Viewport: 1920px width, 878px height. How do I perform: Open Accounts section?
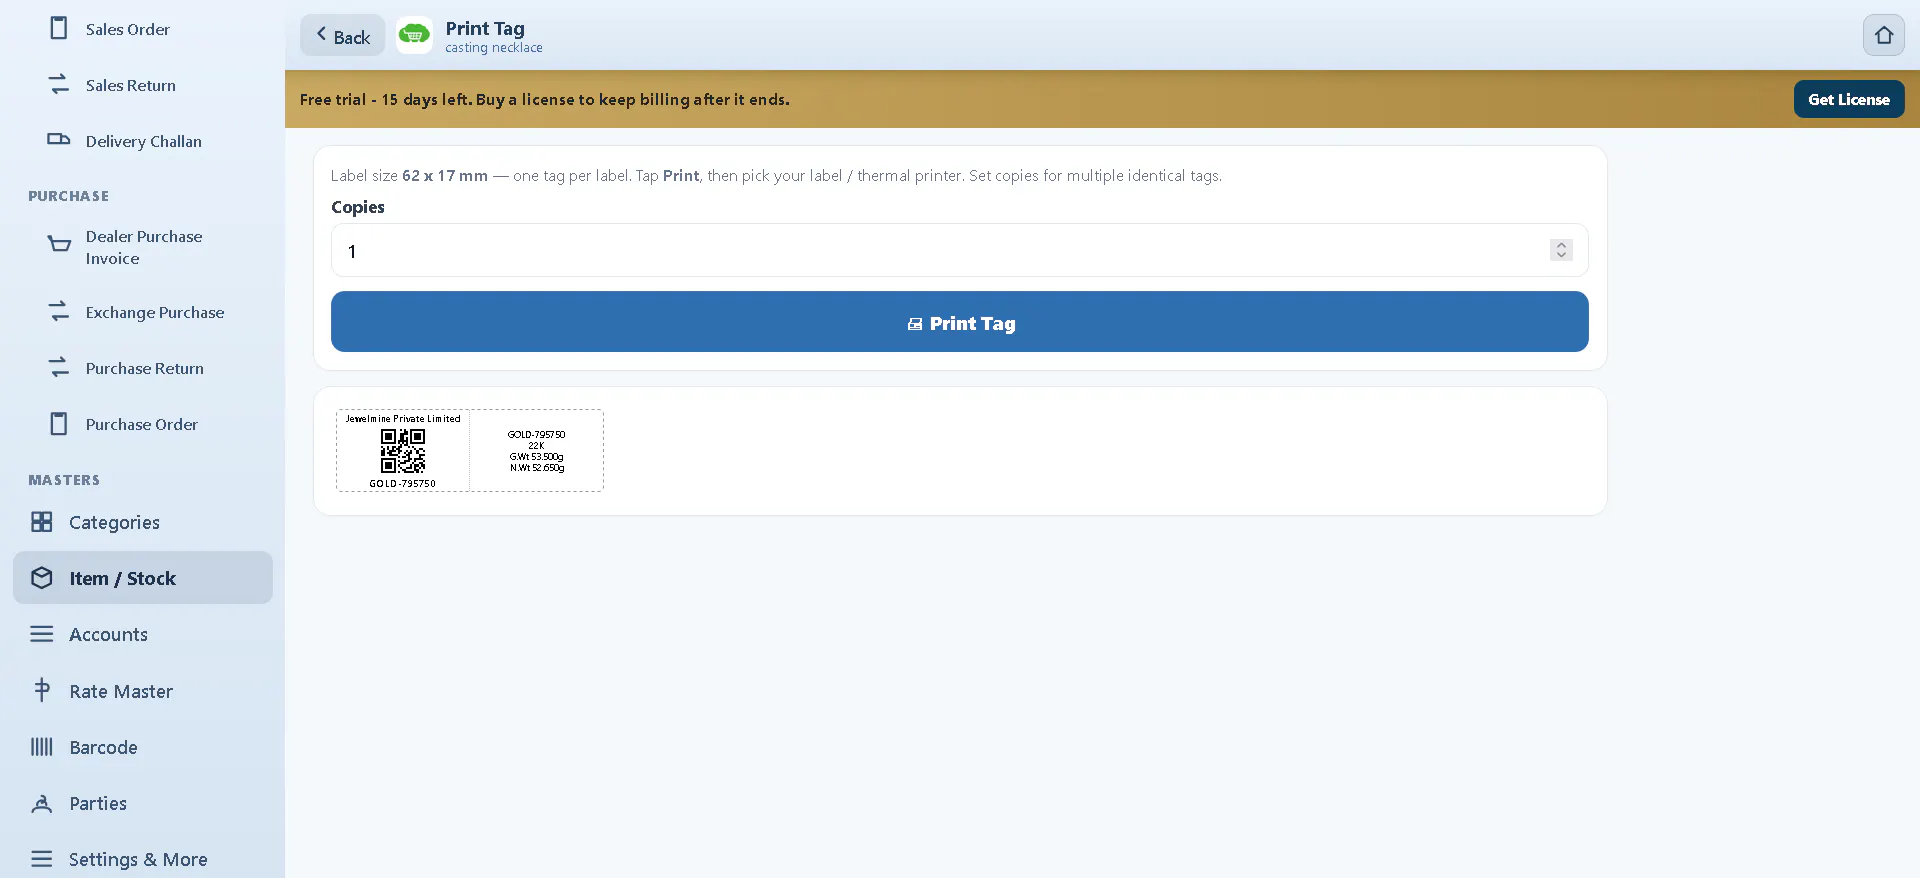point(142,634)
